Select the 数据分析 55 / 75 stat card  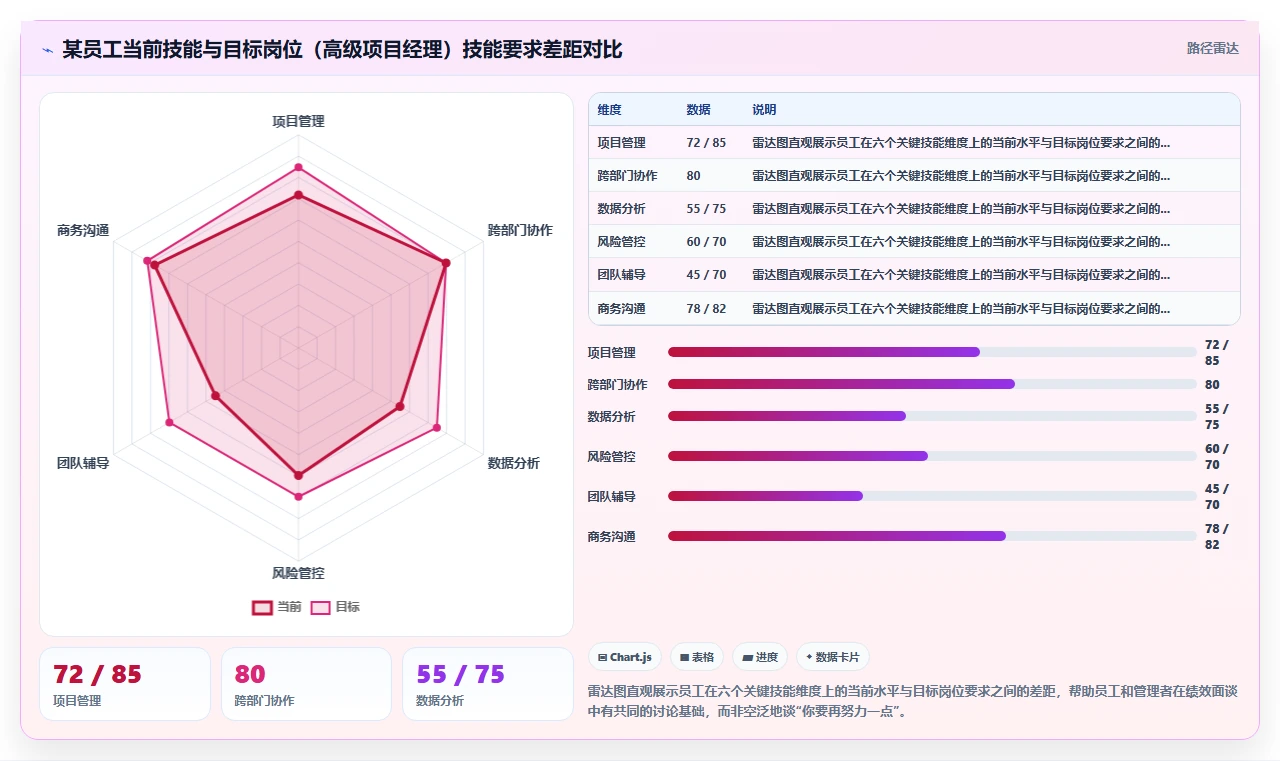[x=488, y=684]
